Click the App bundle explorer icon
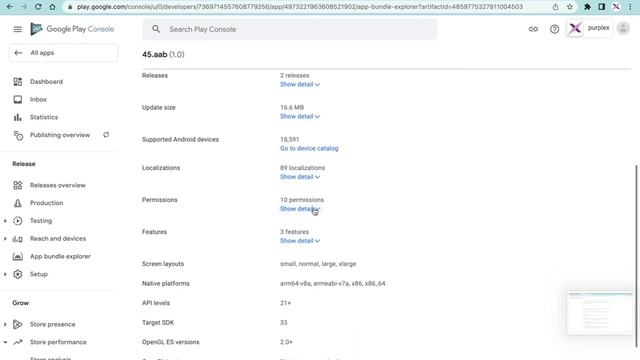Viewport: 640px width, 360px height. [18, 256]
